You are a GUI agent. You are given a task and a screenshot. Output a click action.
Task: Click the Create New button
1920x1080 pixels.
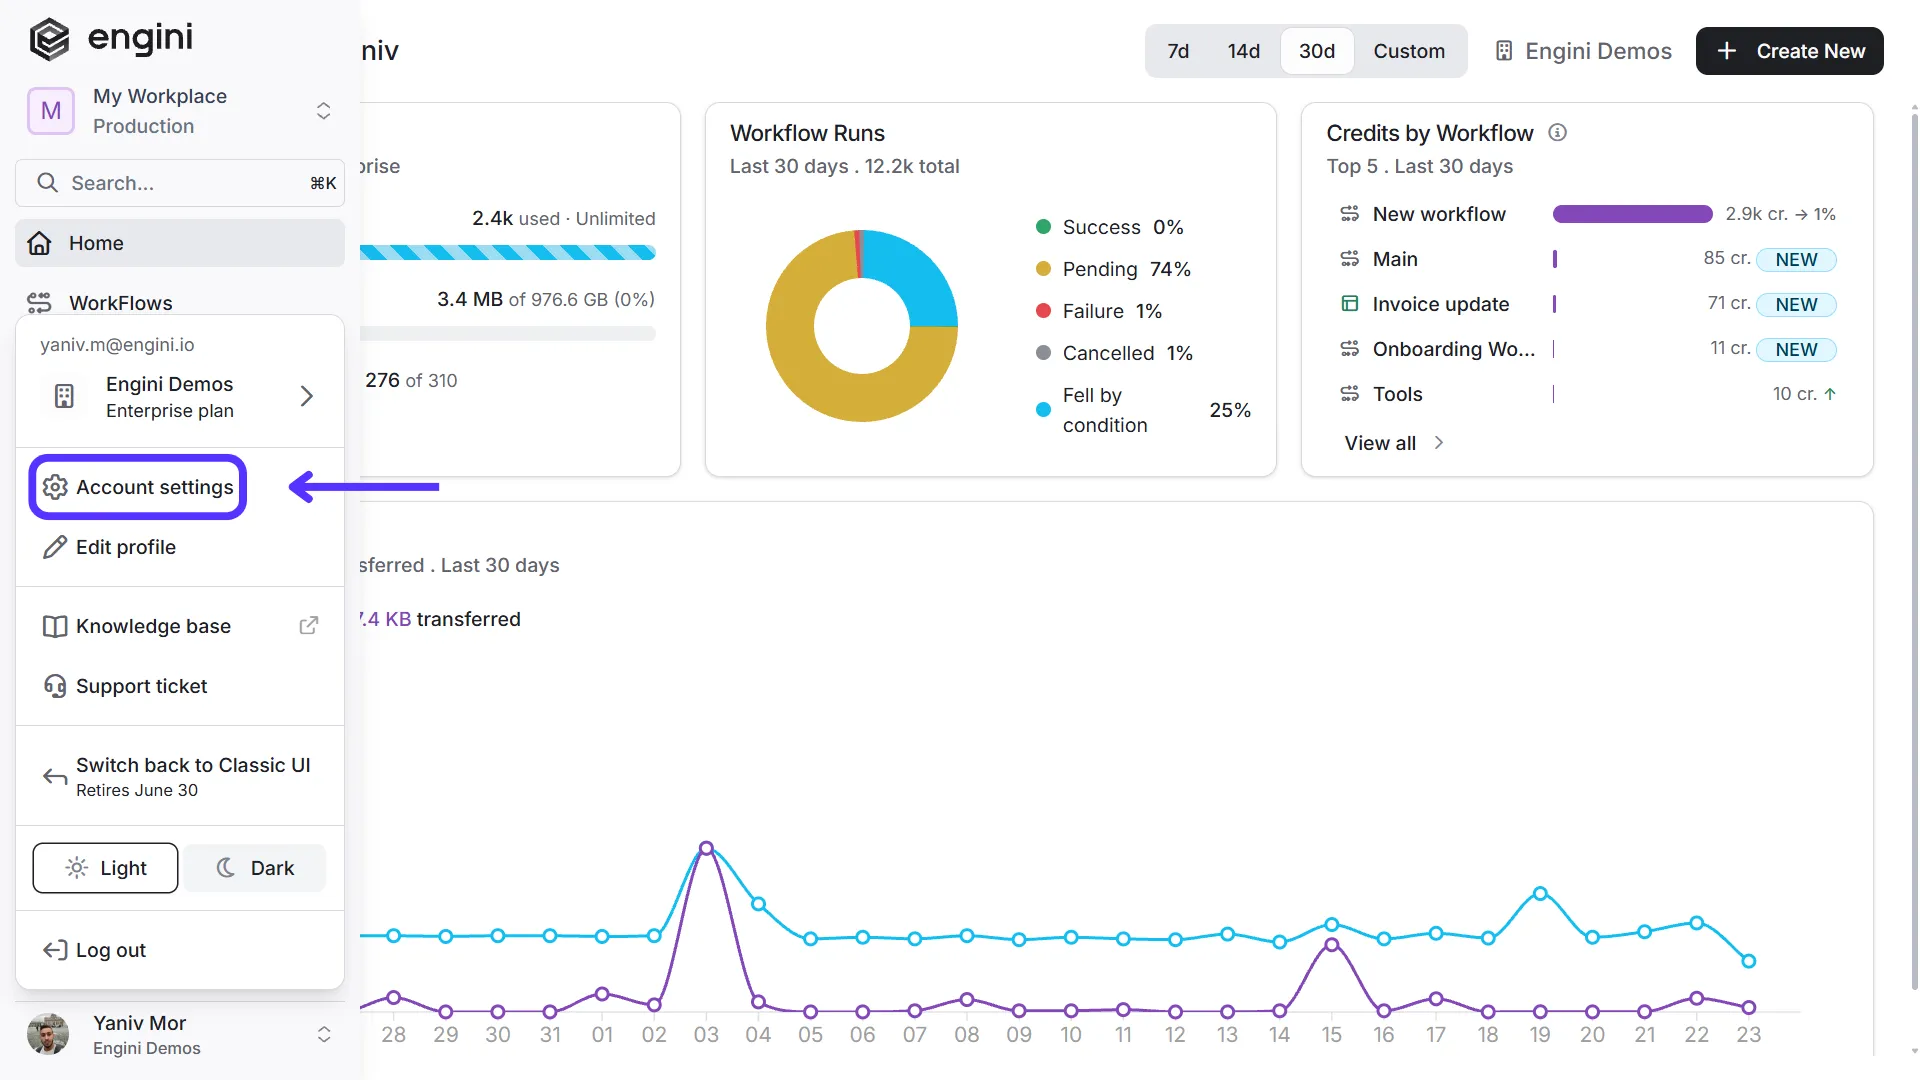(x=1790, y=51)
